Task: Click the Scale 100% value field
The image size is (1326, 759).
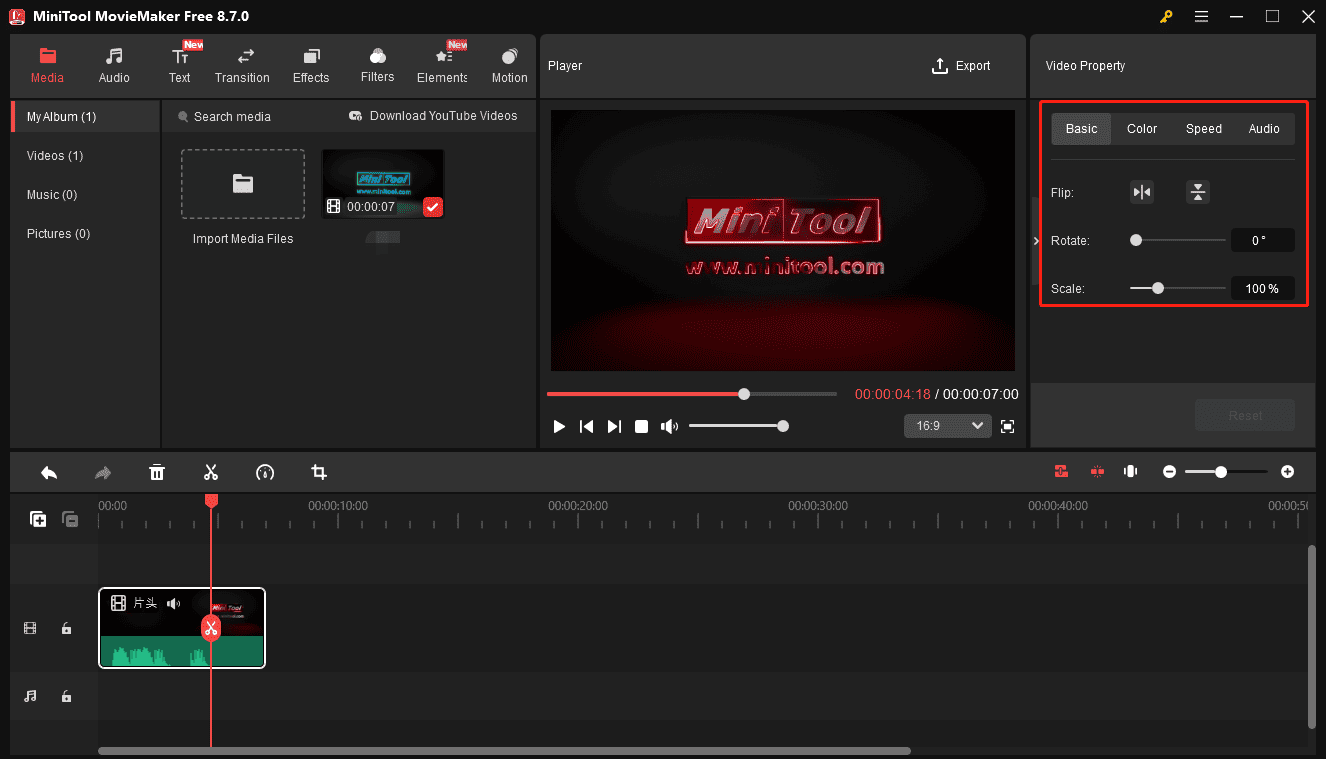Action: pos(1262,288)
